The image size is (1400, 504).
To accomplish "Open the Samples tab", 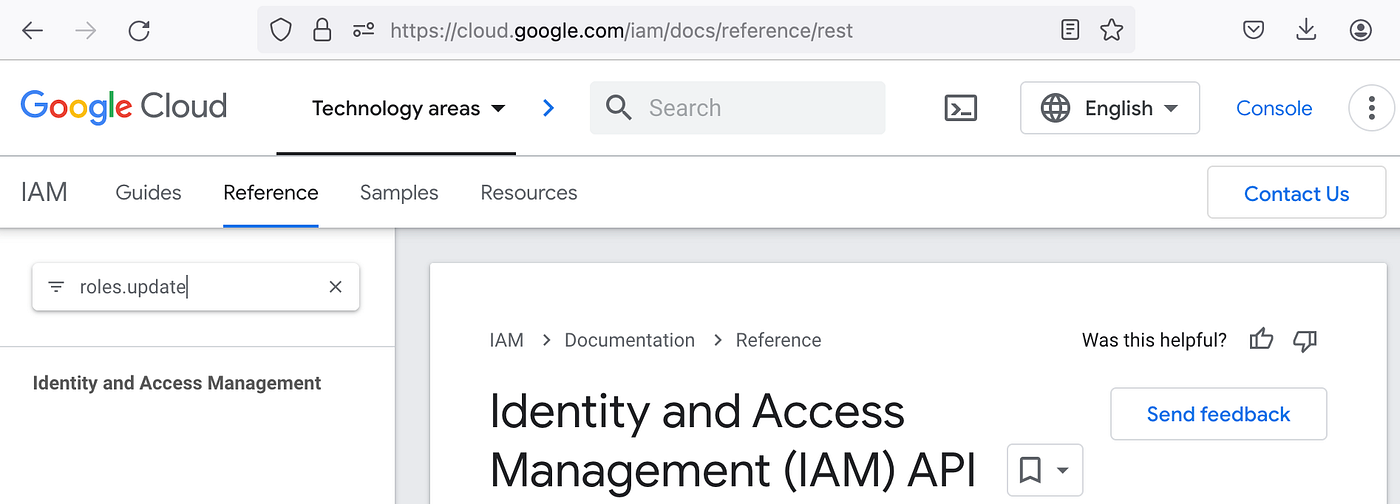I will [399, 193].
